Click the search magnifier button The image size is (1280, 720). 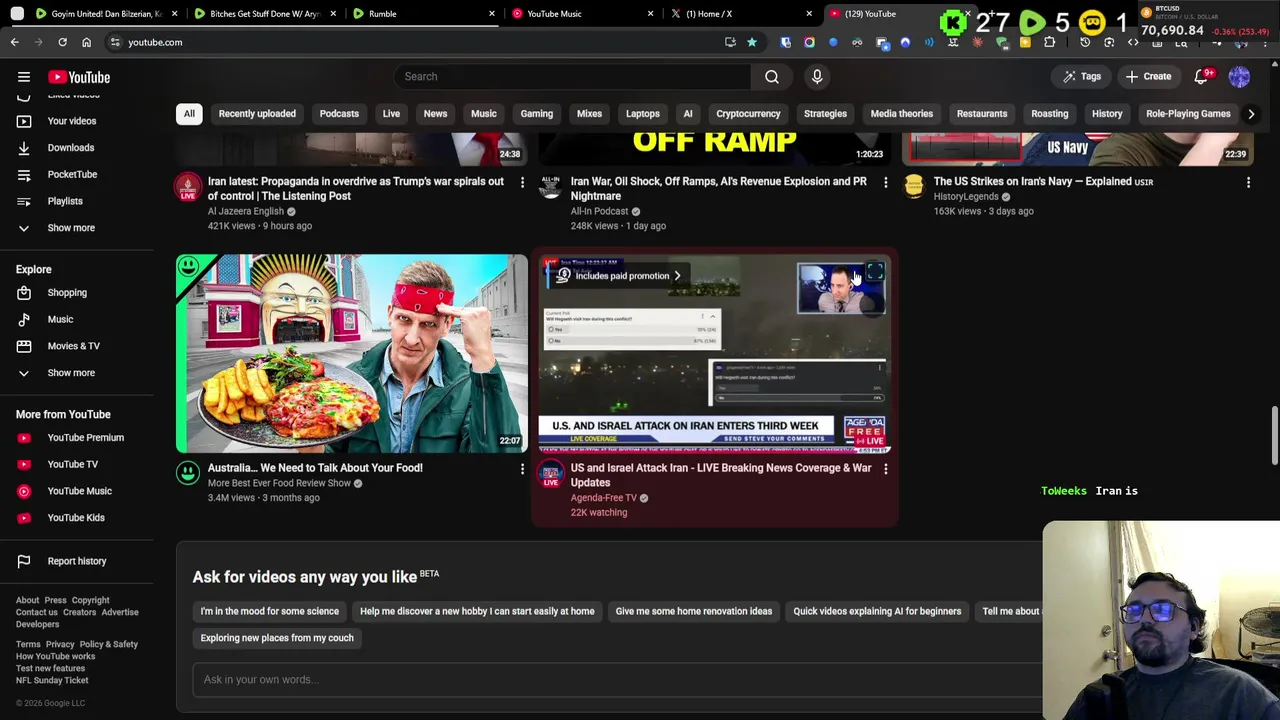click(x=772, y=76)
